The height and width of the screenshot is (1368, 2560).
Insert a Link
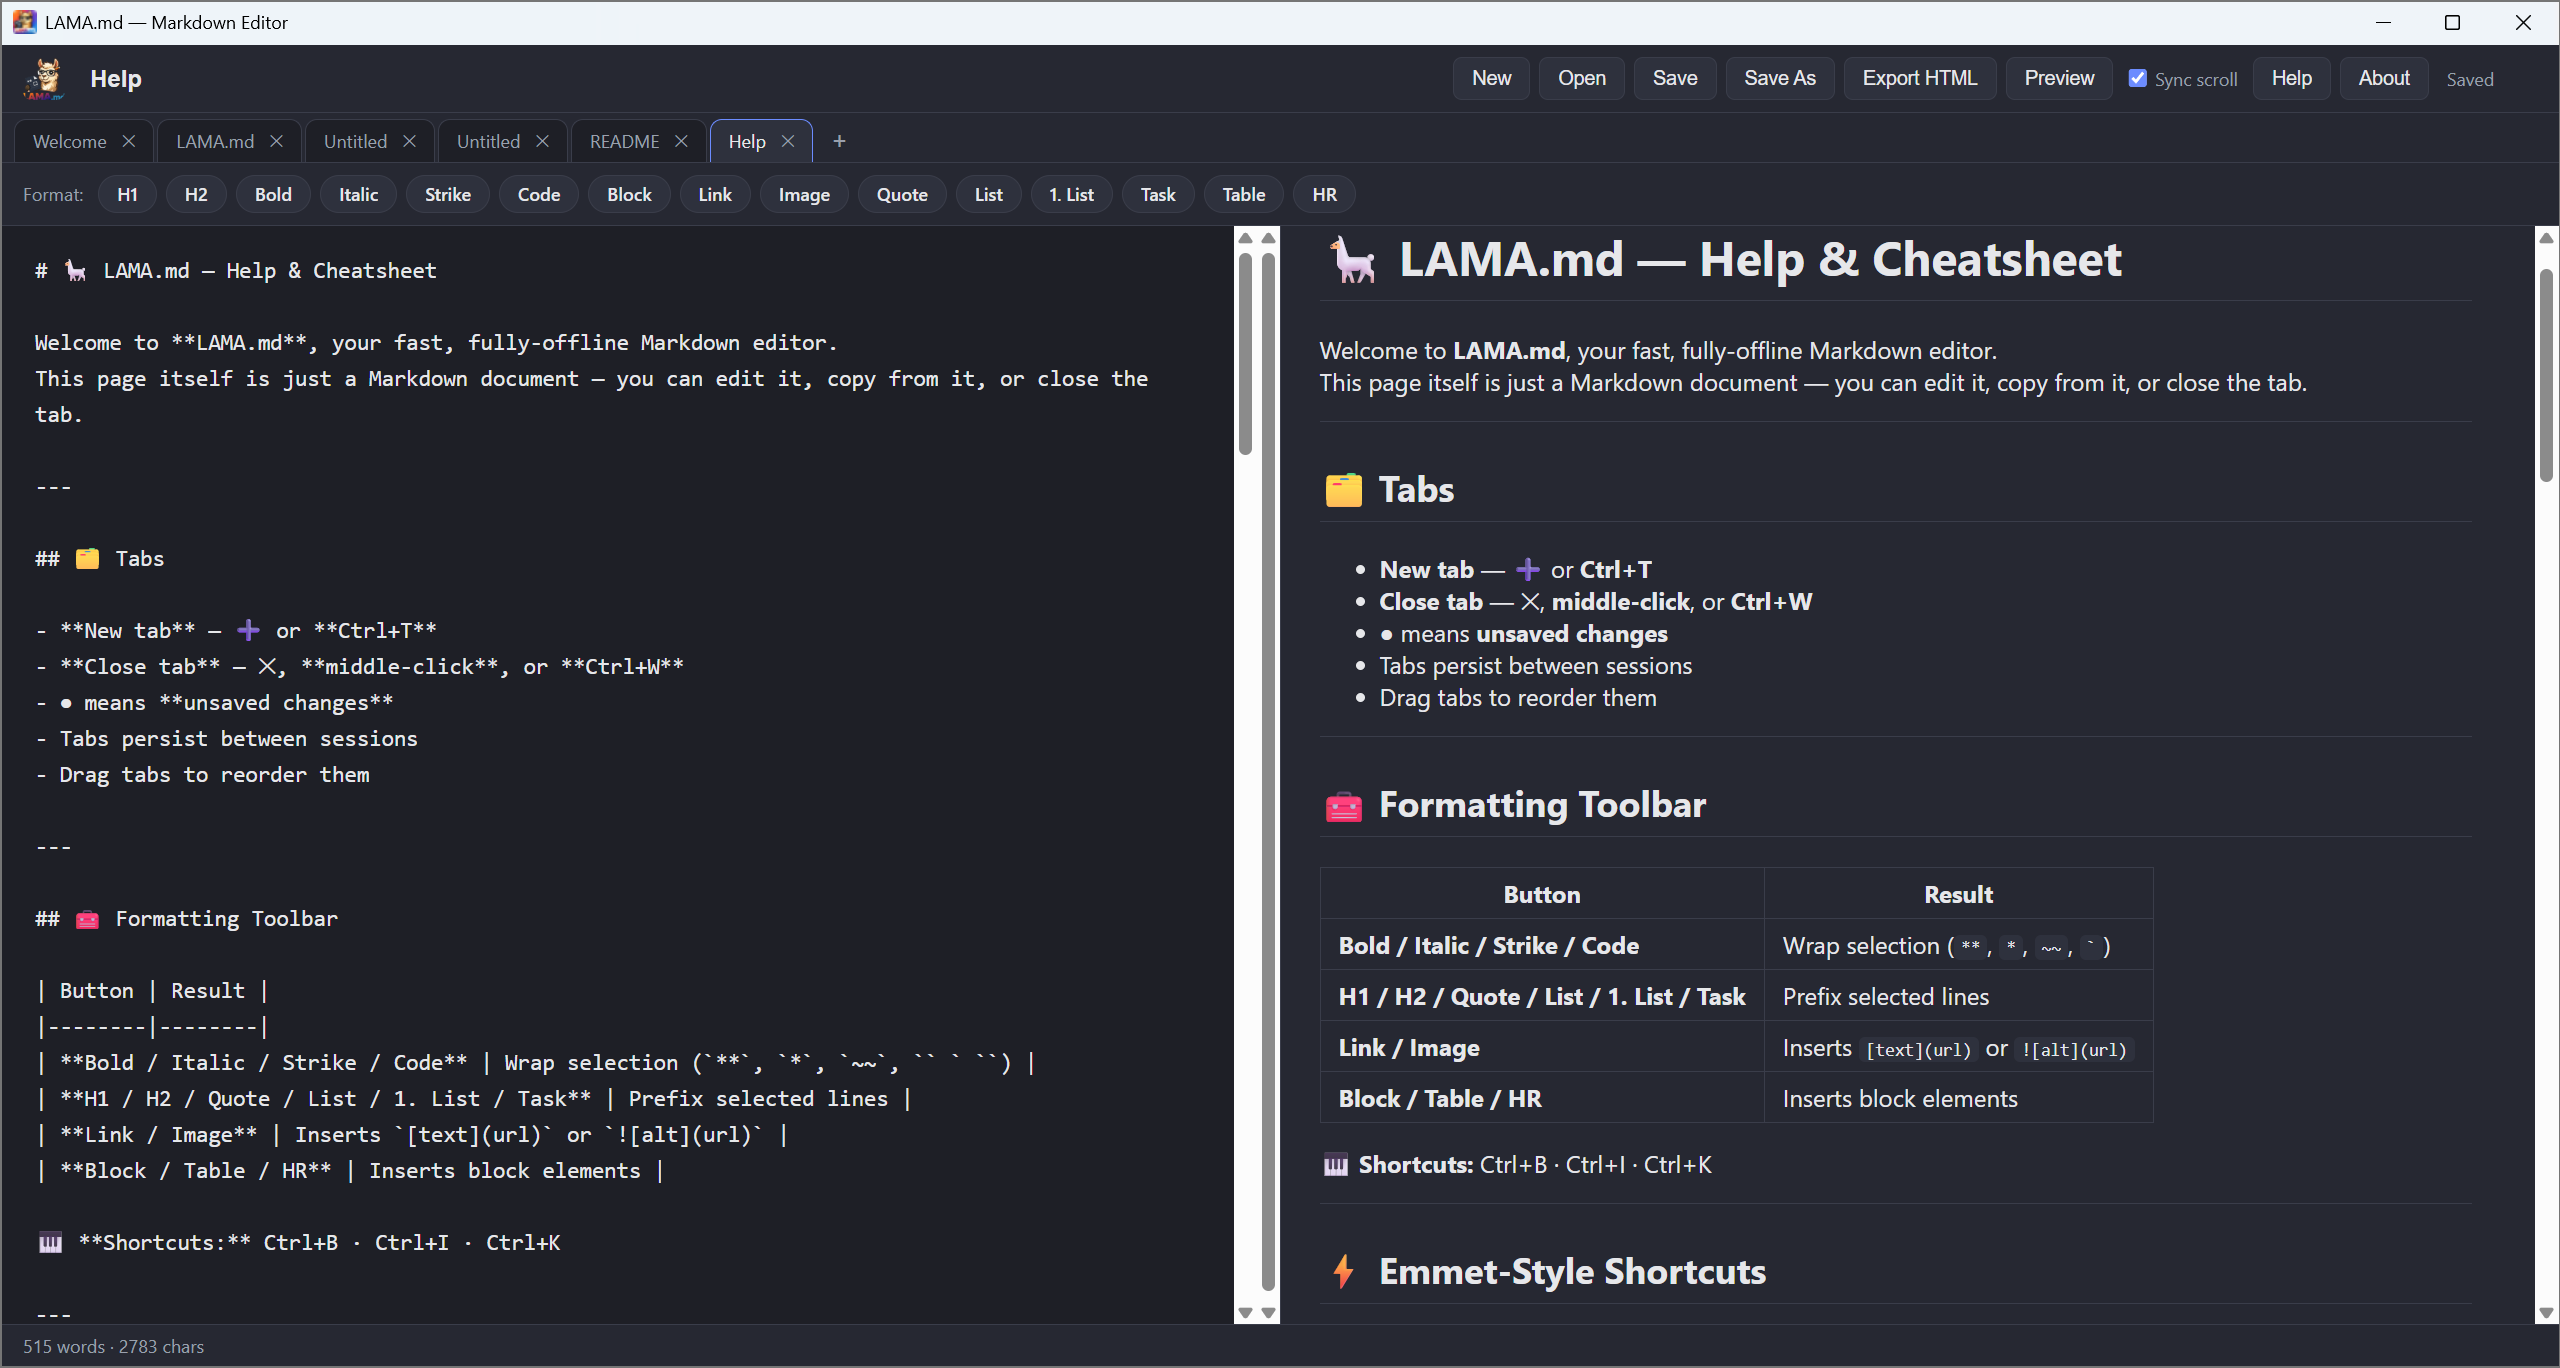pos(715,195)
